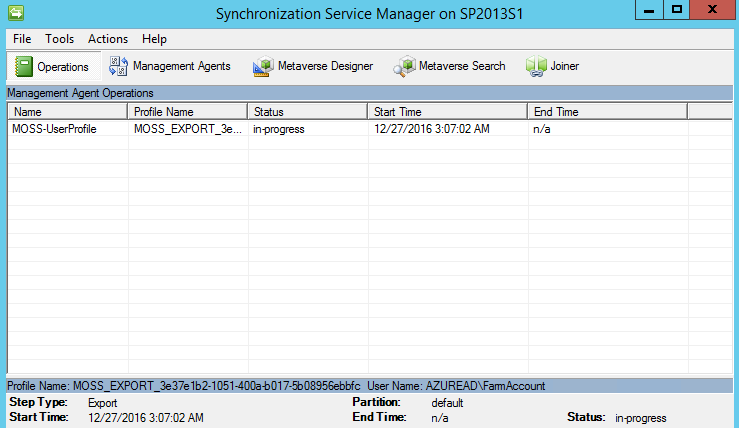Click the Metaverse Search magnifier icon
Screen dimensions: 739x428
point(404,66)
